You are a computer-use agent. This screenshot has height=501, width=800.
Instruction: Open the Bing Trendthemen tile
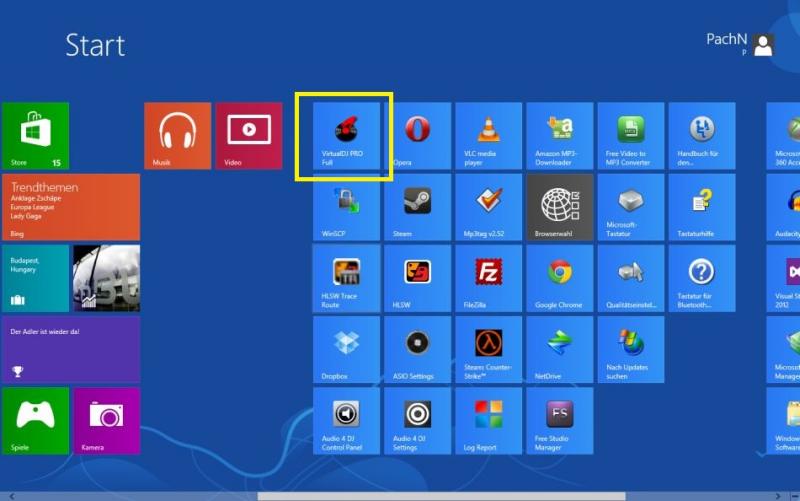(71, 207)
